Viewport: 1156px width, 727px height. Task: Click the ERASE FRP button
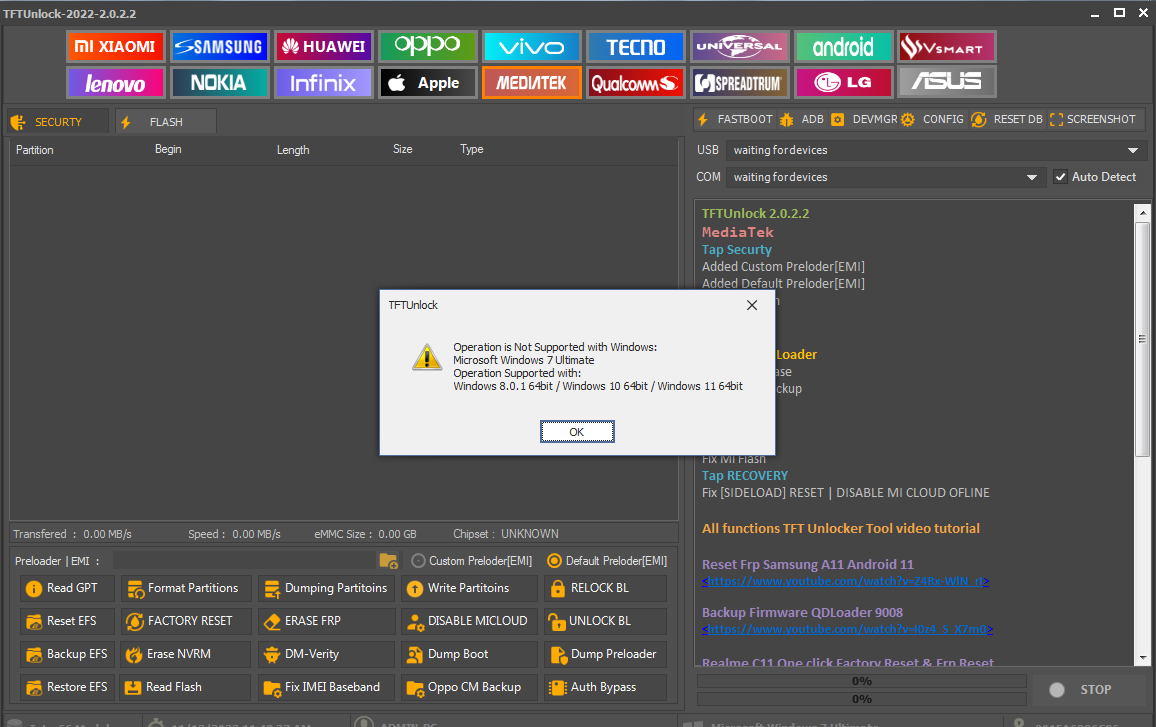point(327,621)
